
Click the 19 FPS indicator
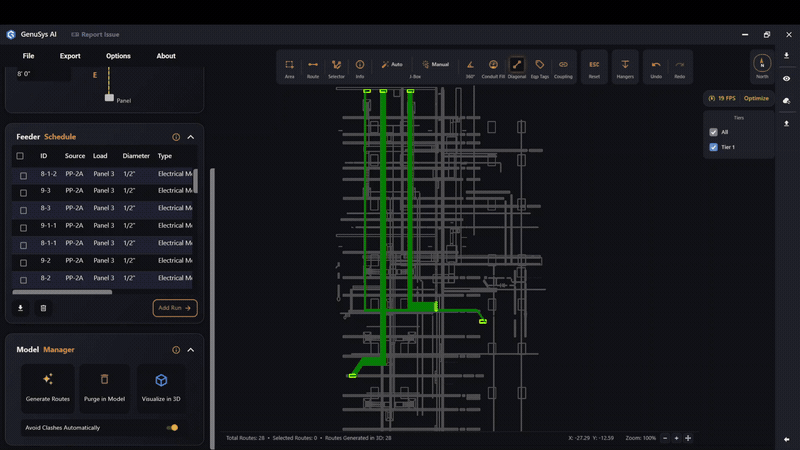tap(722, 98)
